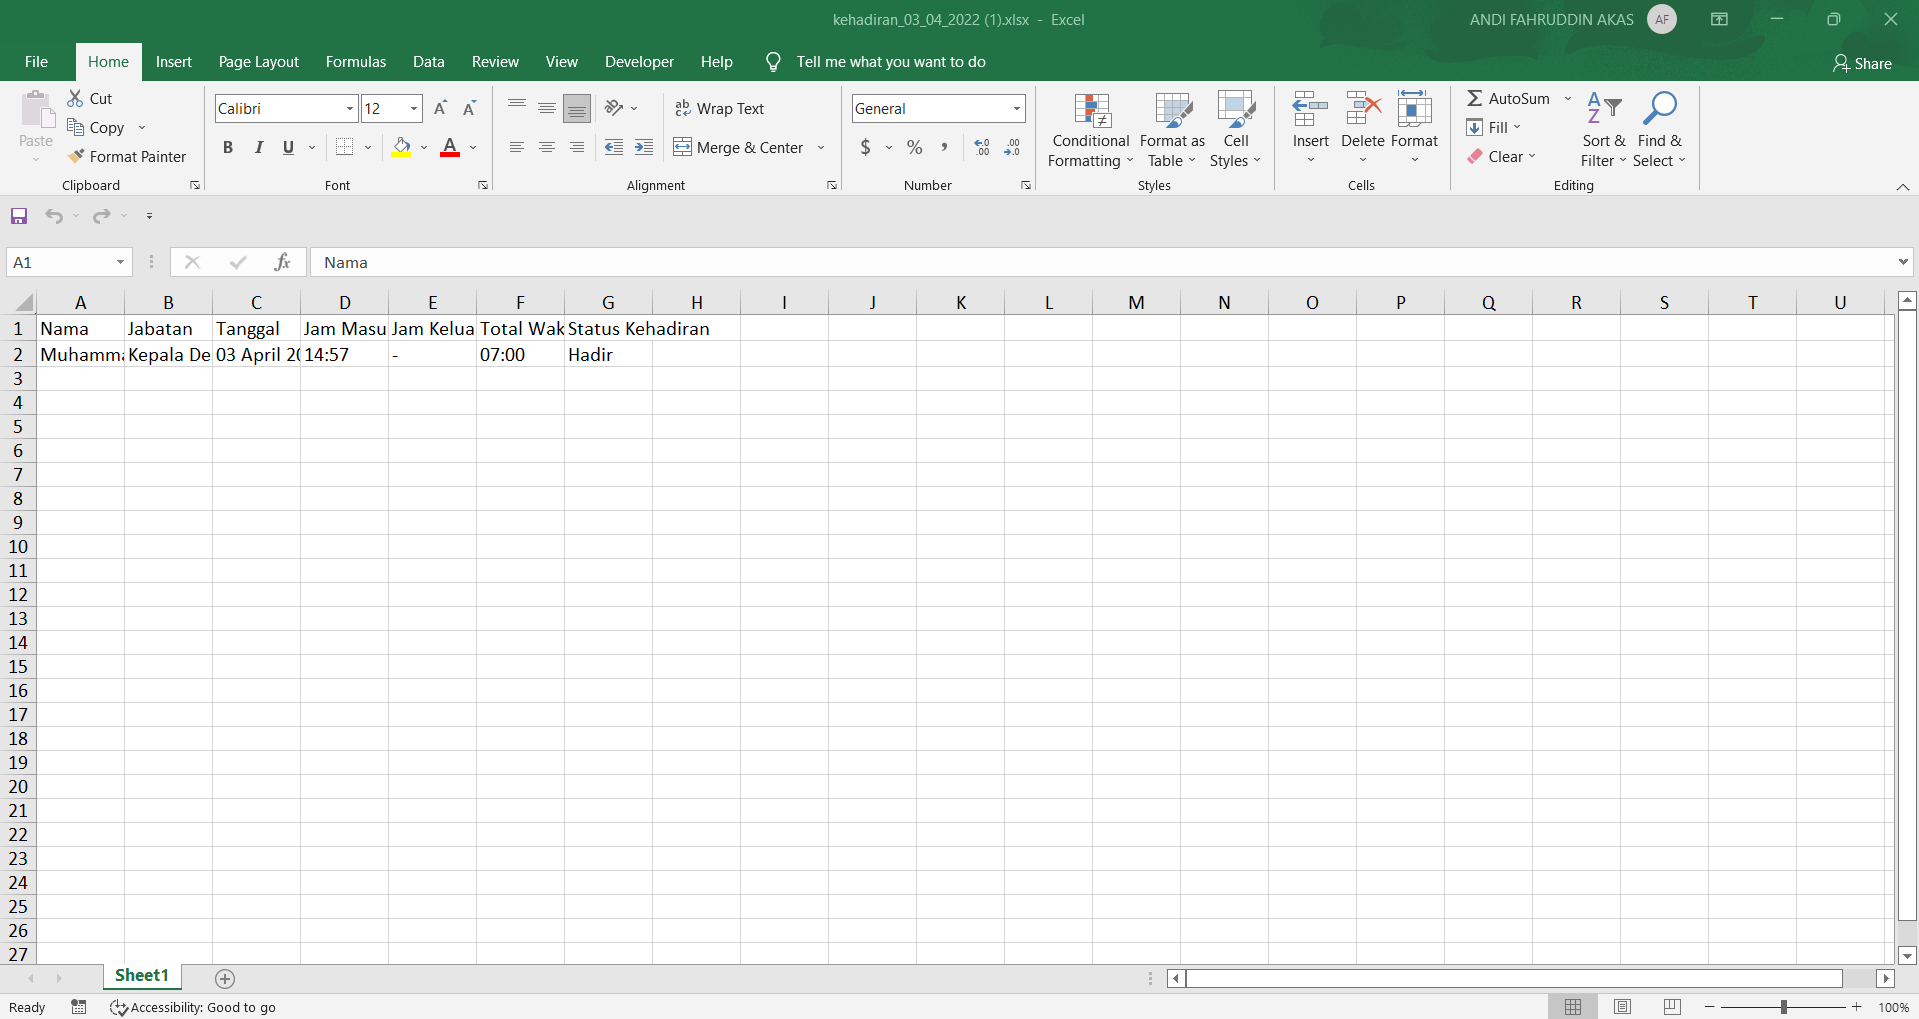Apply the Borders icon
Image resolution: width=1919 pixels, height=1019 pixels.
(x=345, y=147)
